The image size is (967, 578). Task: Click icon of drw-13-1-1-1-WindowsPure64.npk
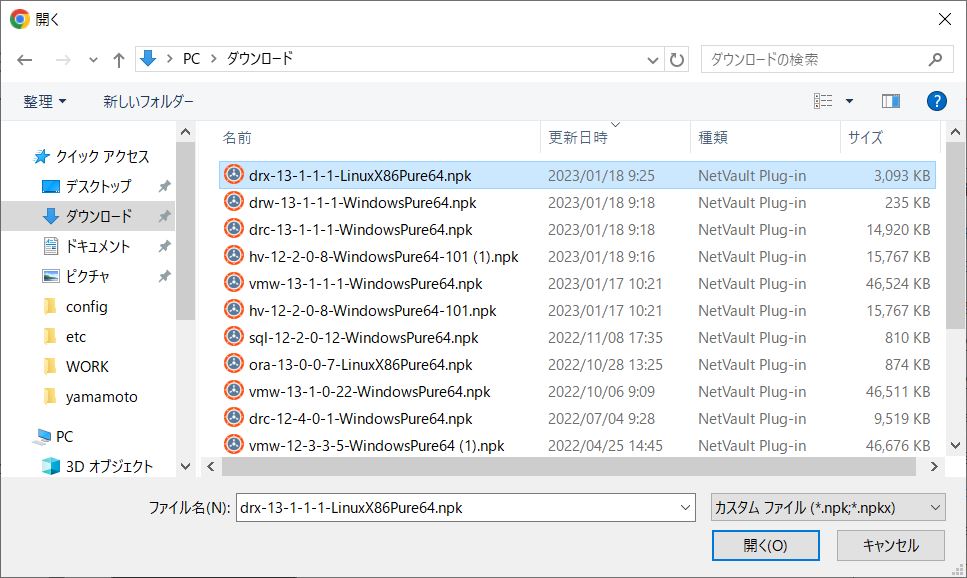pos(234,202)
